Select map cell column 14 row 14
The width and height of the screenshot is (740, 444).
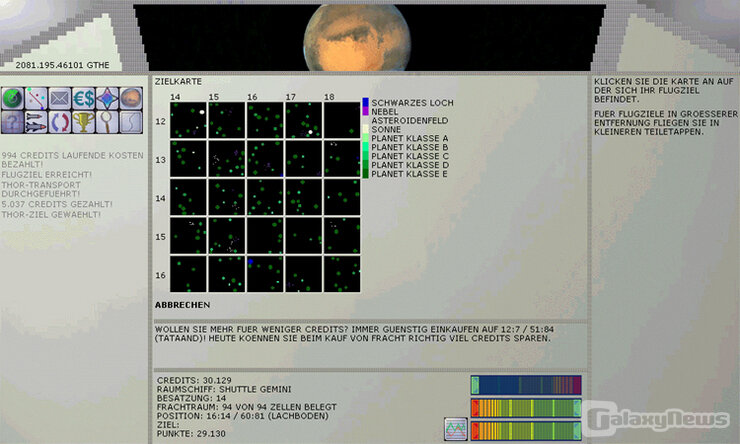[x=188, y=197]
